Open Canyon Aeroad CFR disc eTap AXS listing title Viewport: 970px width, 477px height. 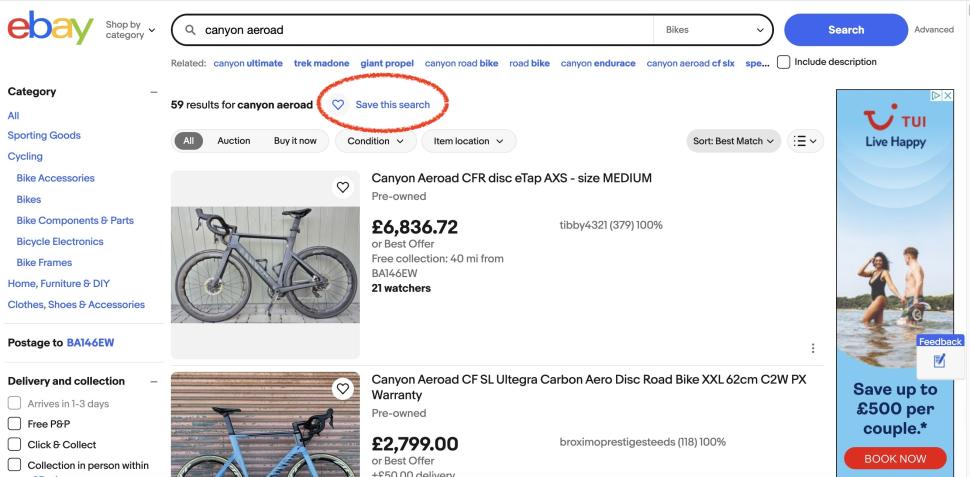(x=512, y=178)
